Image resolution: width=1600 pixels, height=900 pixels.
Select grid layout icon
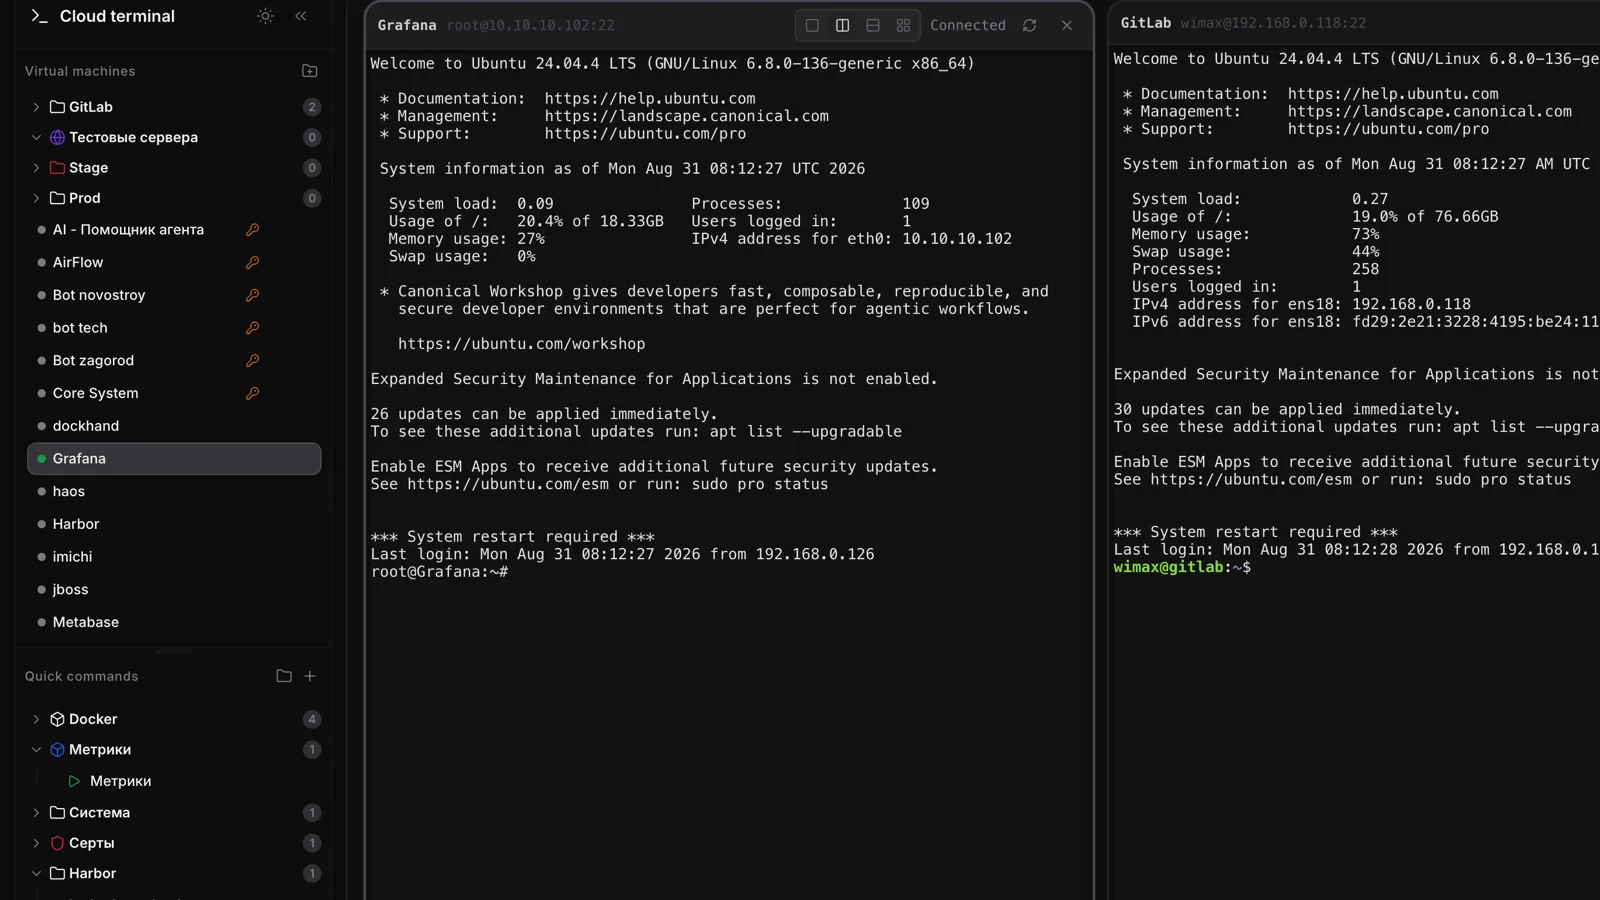tap(904, 25)
